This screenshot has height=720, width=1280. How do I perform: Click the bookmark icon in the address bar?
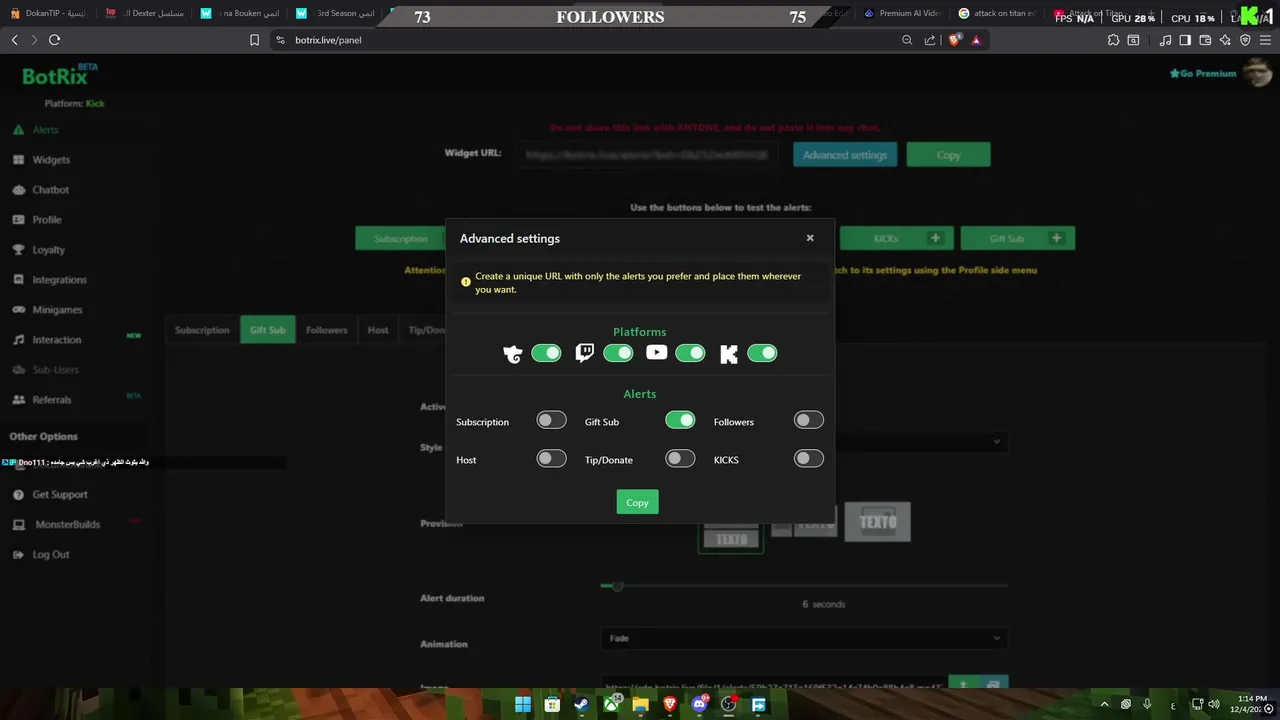pos(254,40)
